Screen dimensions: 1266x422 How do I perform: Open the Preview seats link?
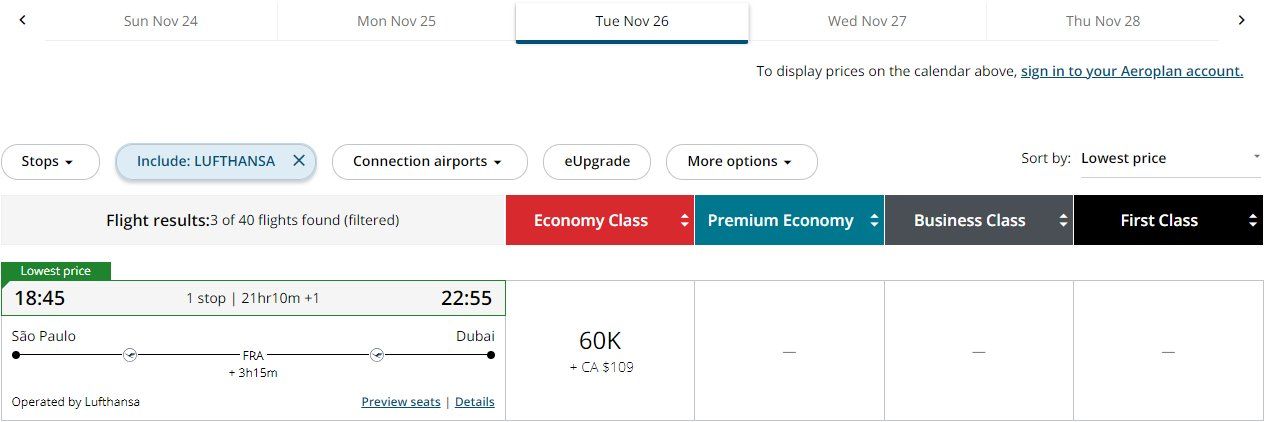(400, 402)
